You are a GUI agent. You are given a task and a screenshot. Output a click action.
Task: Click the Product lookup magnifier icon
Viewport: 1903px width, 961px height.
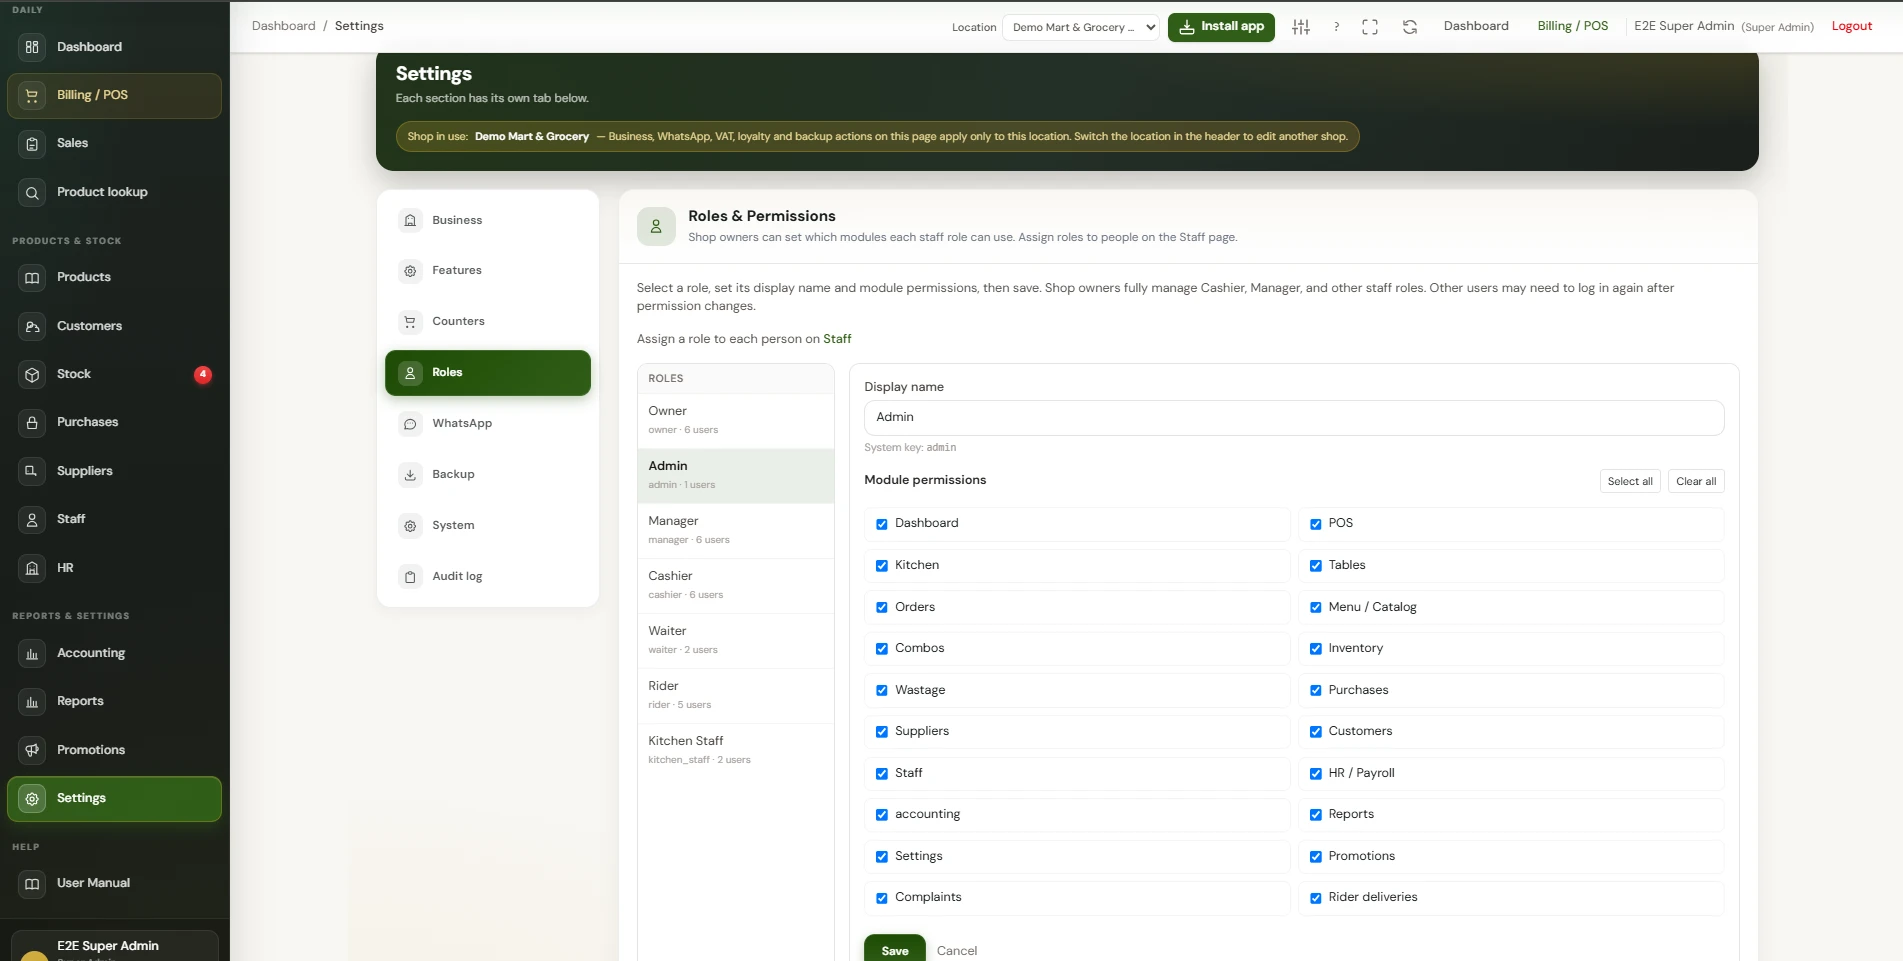[32, 193]
